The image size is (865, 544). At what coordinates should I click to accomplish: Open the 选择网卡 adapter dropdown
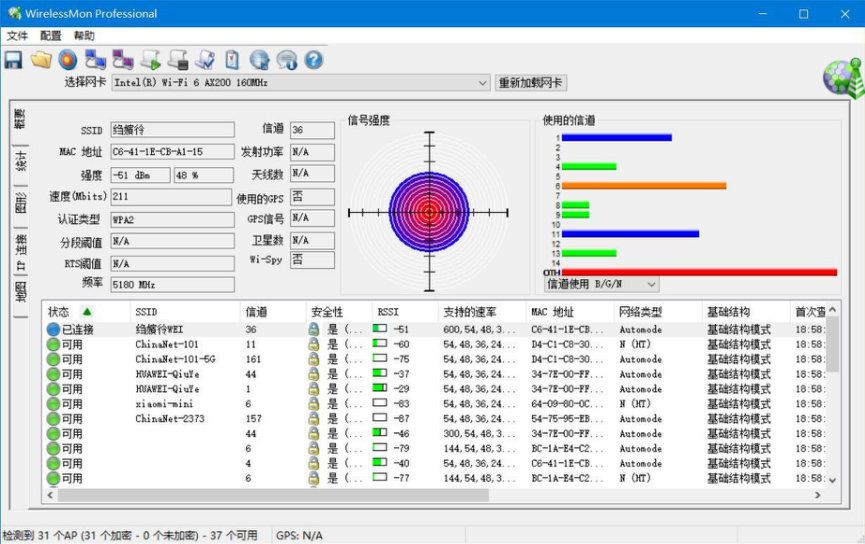[482, 83]
